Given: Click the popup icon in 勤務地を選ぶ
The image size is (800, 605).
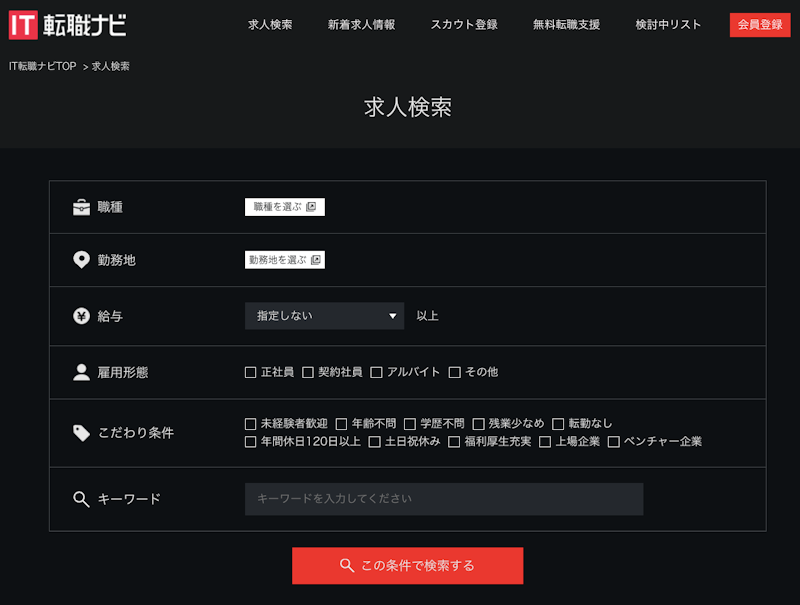Looking at the screenshot, I should [316, 260].
